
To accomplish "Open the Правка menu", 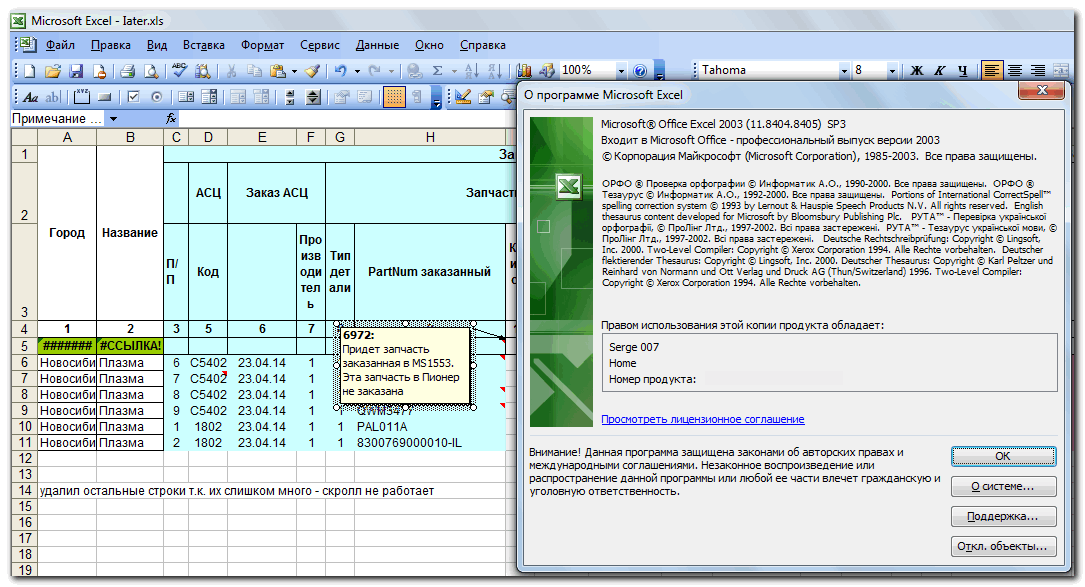I will (111, 45).
